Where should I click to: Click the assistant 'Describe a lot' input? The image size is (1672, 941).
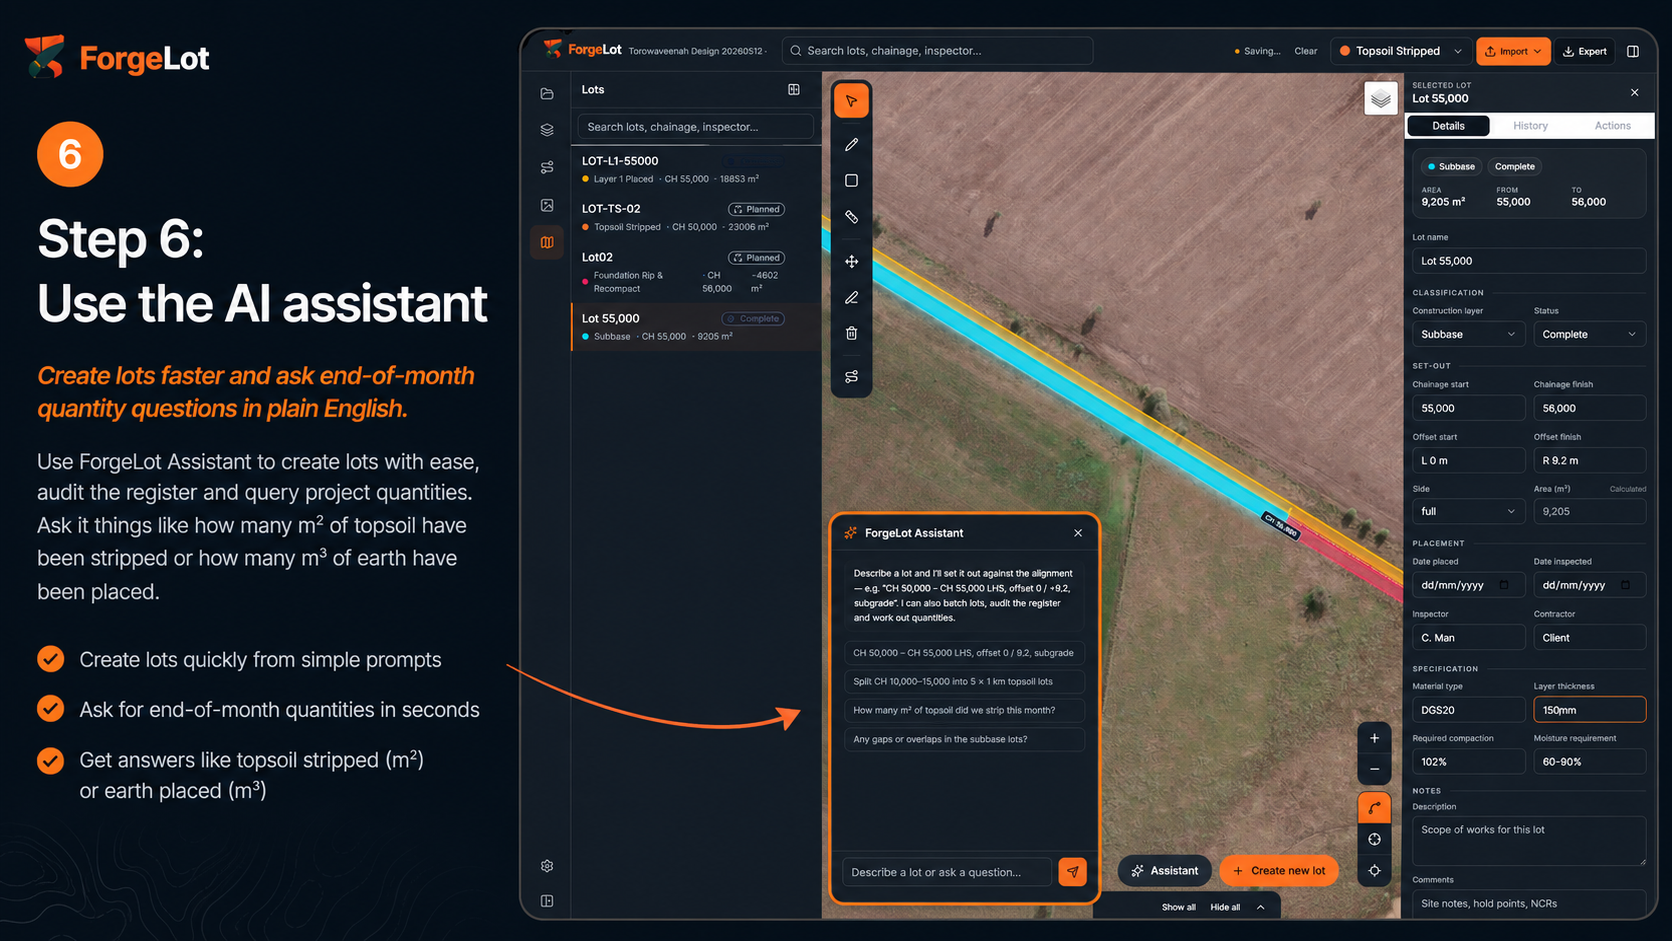(x=947, y=872)
